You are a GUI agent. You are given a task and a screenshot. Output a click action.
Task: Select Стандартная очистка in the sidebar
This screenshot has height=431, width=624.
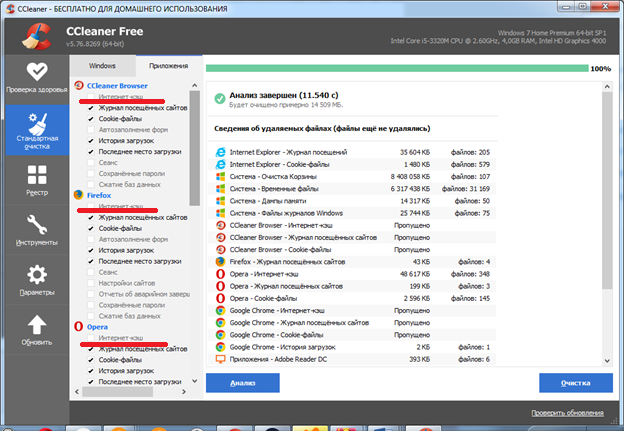point(37,130)
